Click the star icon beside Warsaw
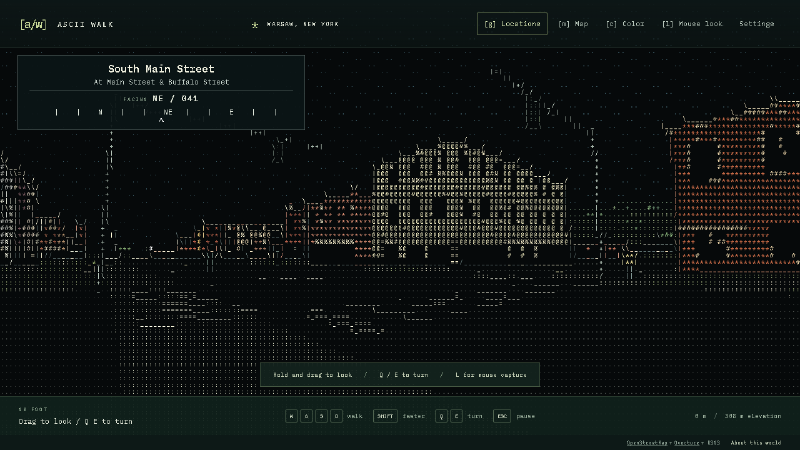Viewport: 800px width, 450px height. (255, 24)
